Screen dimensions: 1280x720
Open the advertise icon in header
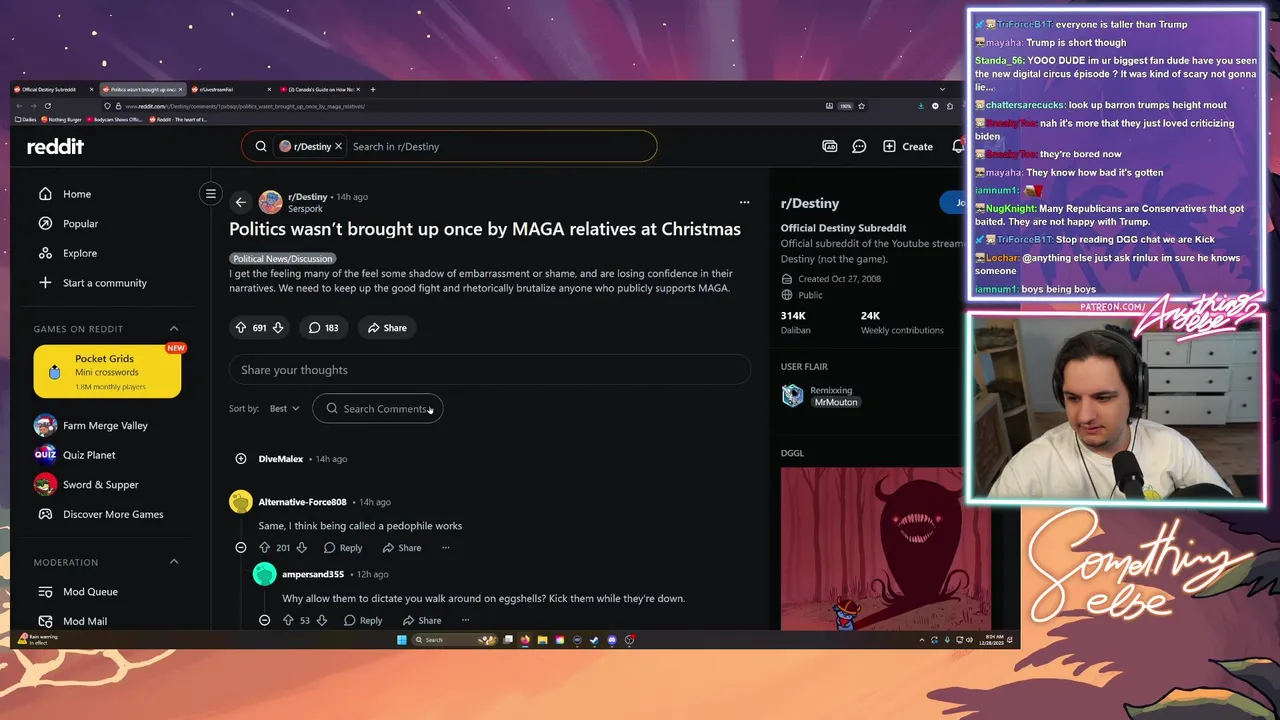(829, 146)
